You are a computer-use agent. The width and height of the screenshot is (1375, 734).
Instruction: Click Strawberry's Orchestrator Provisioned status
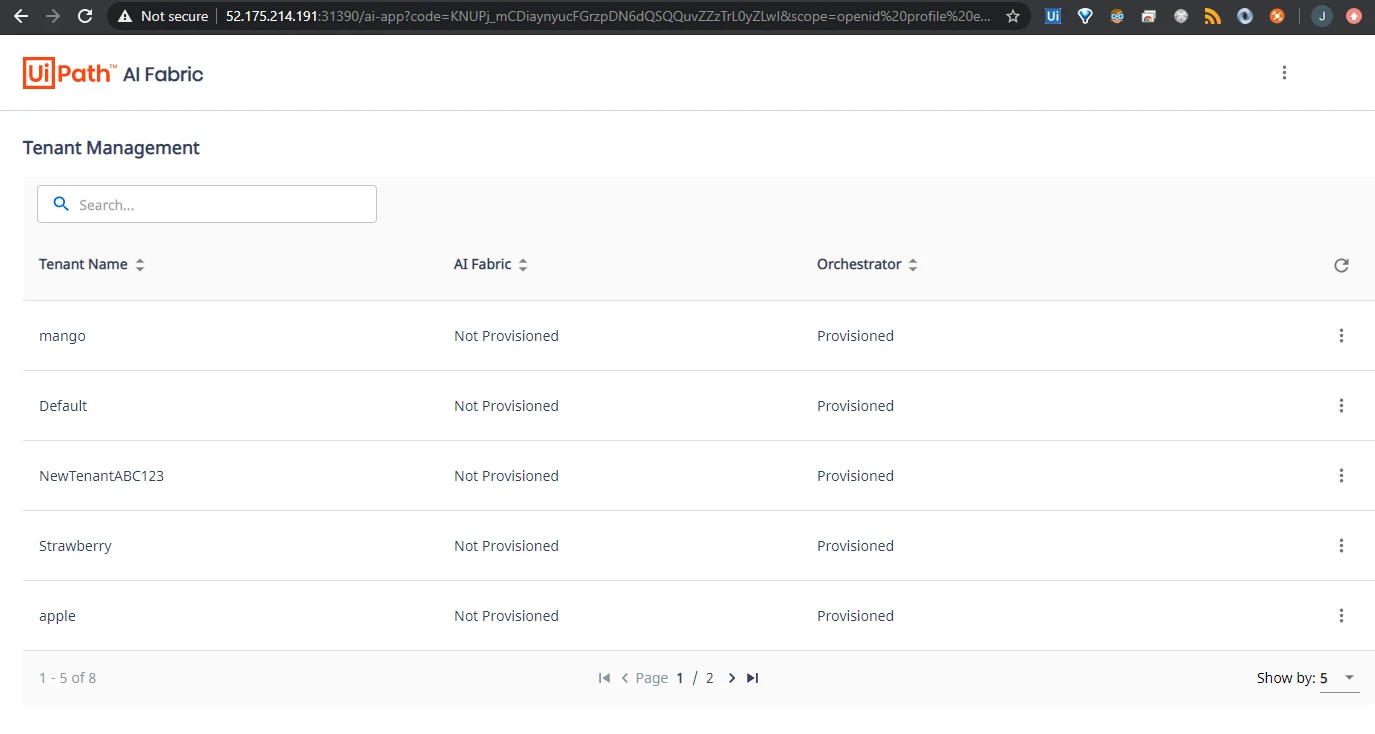click(x=855, y=546)
